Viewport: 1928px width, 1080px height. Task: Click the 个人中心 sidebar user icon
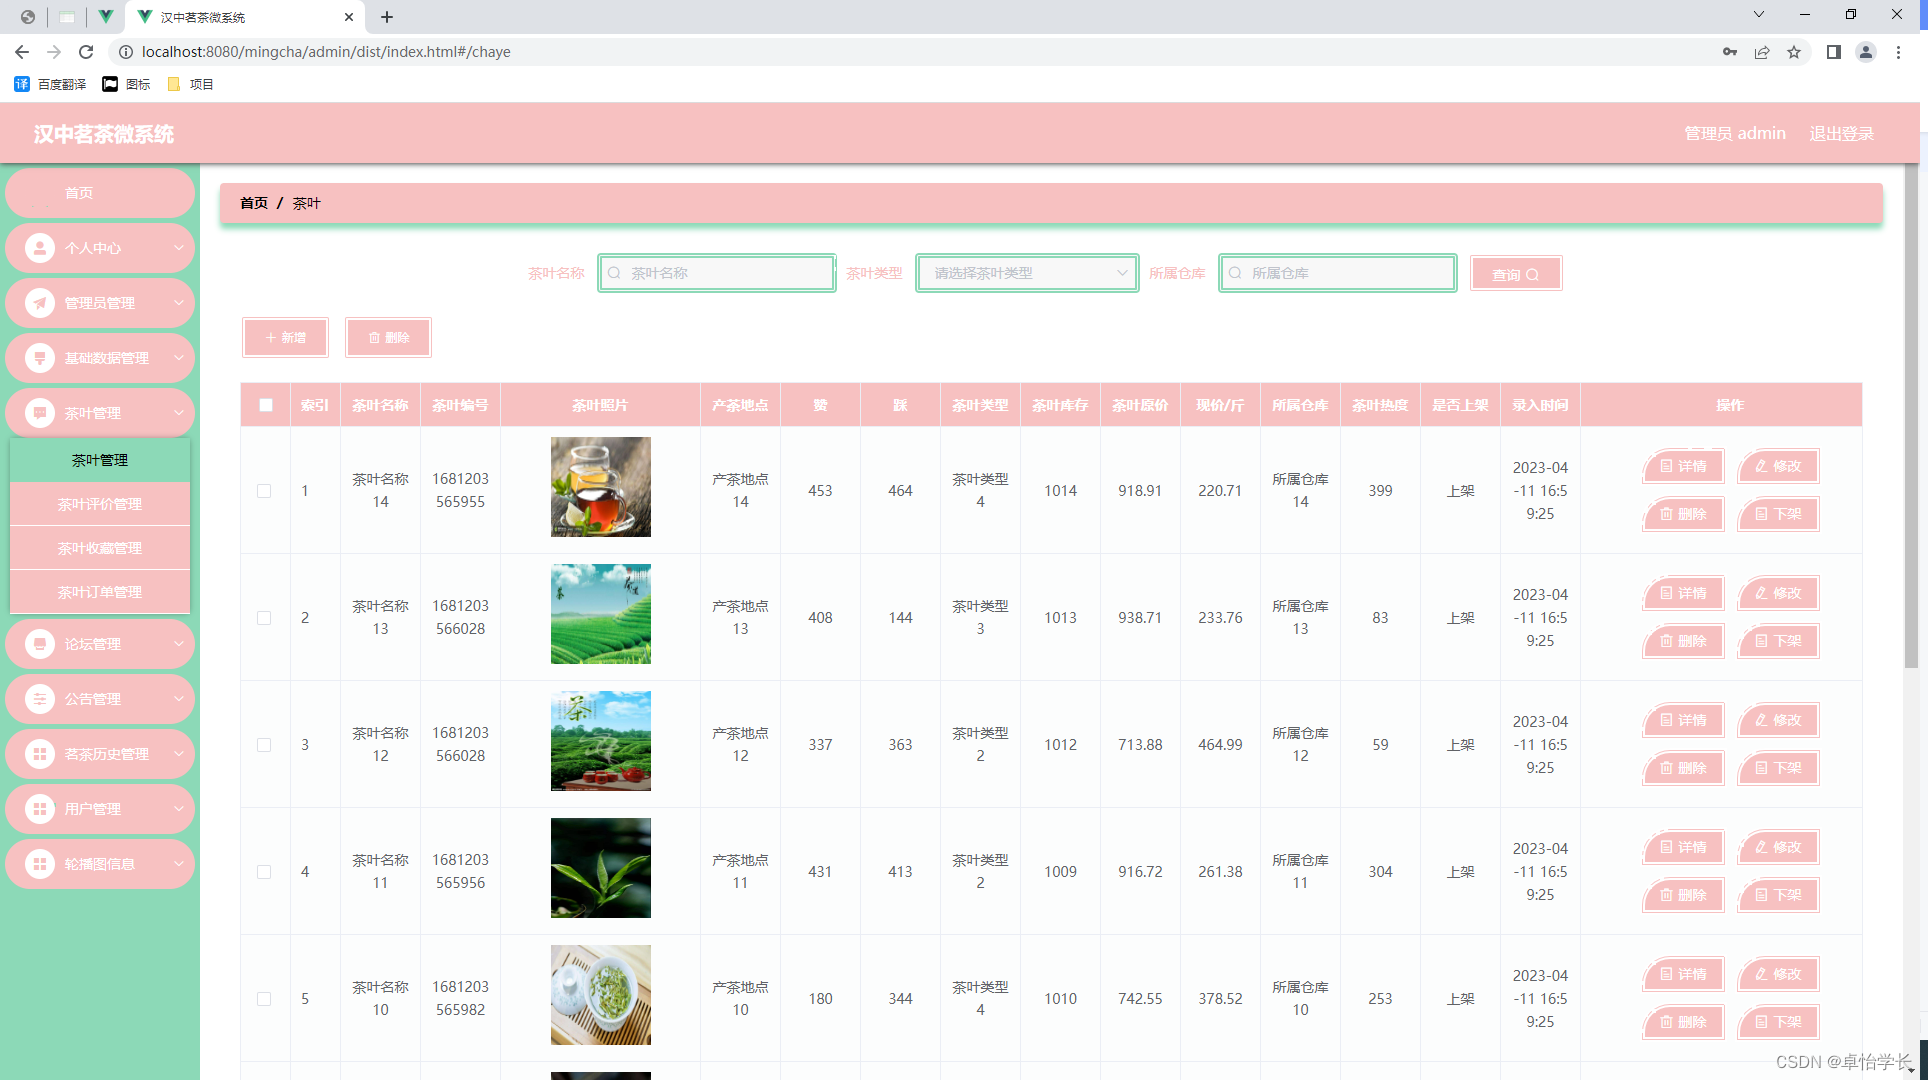pyautogui.click(x=40, y=248)
